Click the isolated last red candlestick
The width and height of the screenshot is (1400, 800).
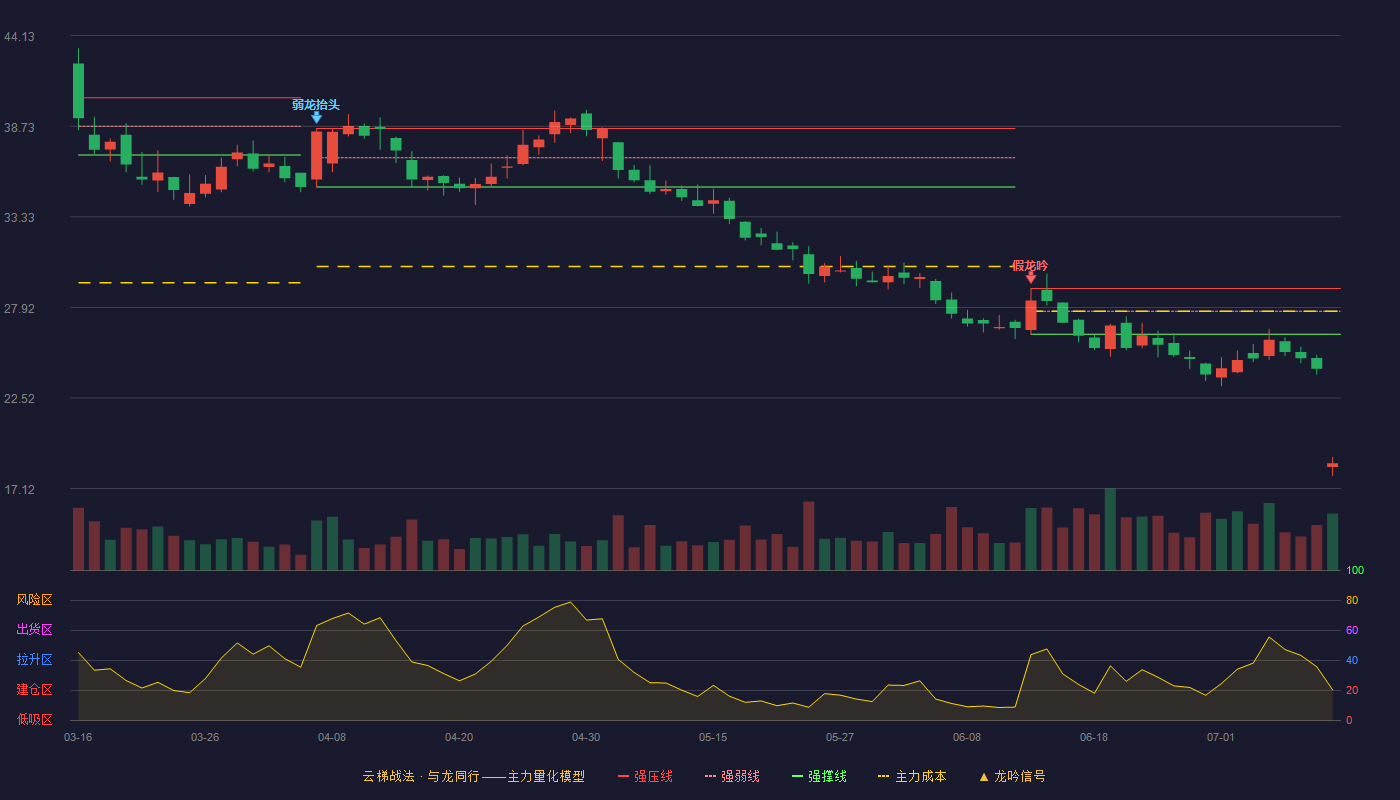point(1332,465)
